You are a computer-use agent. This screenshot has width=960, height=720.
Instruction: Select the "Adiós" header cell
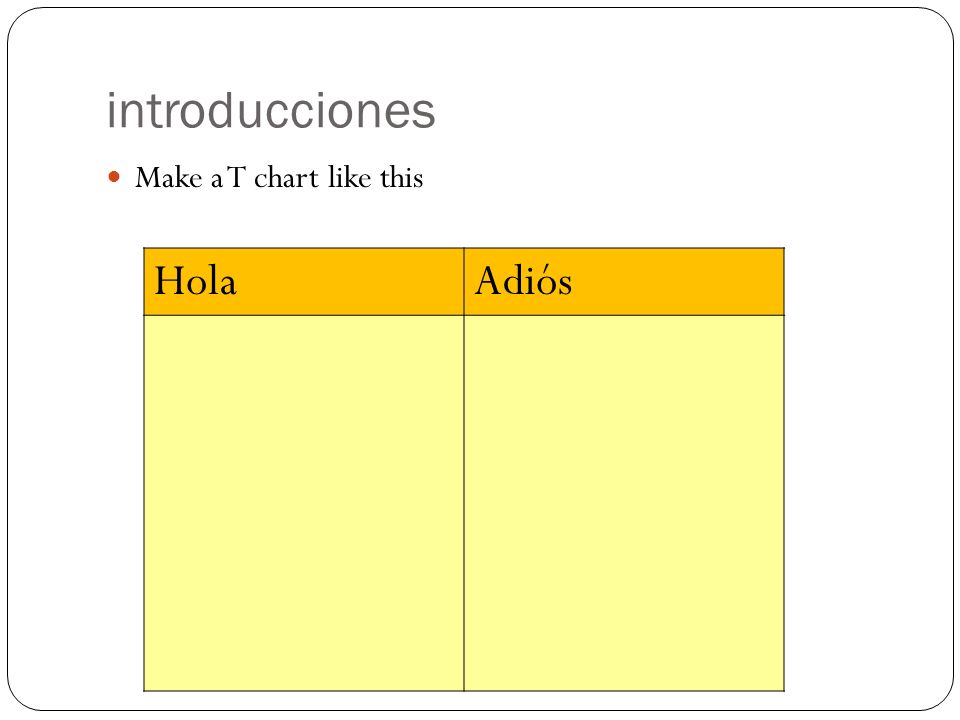[x=624, y=282]
